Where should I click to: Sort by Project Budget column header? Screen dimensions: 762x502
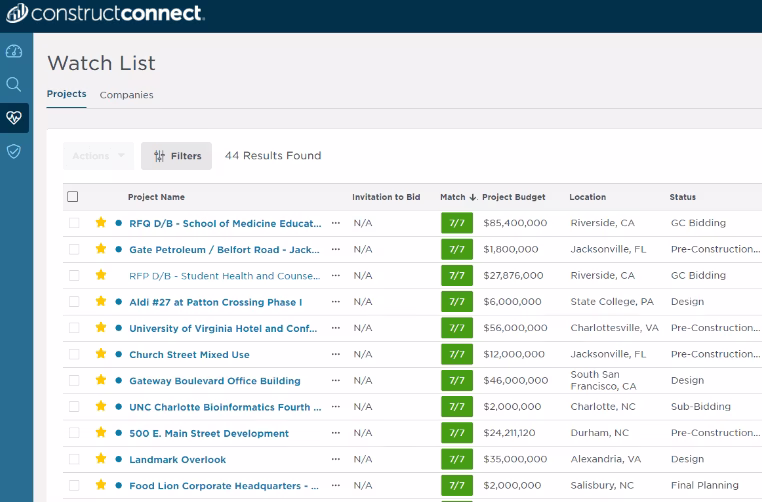tap(514, 197)
